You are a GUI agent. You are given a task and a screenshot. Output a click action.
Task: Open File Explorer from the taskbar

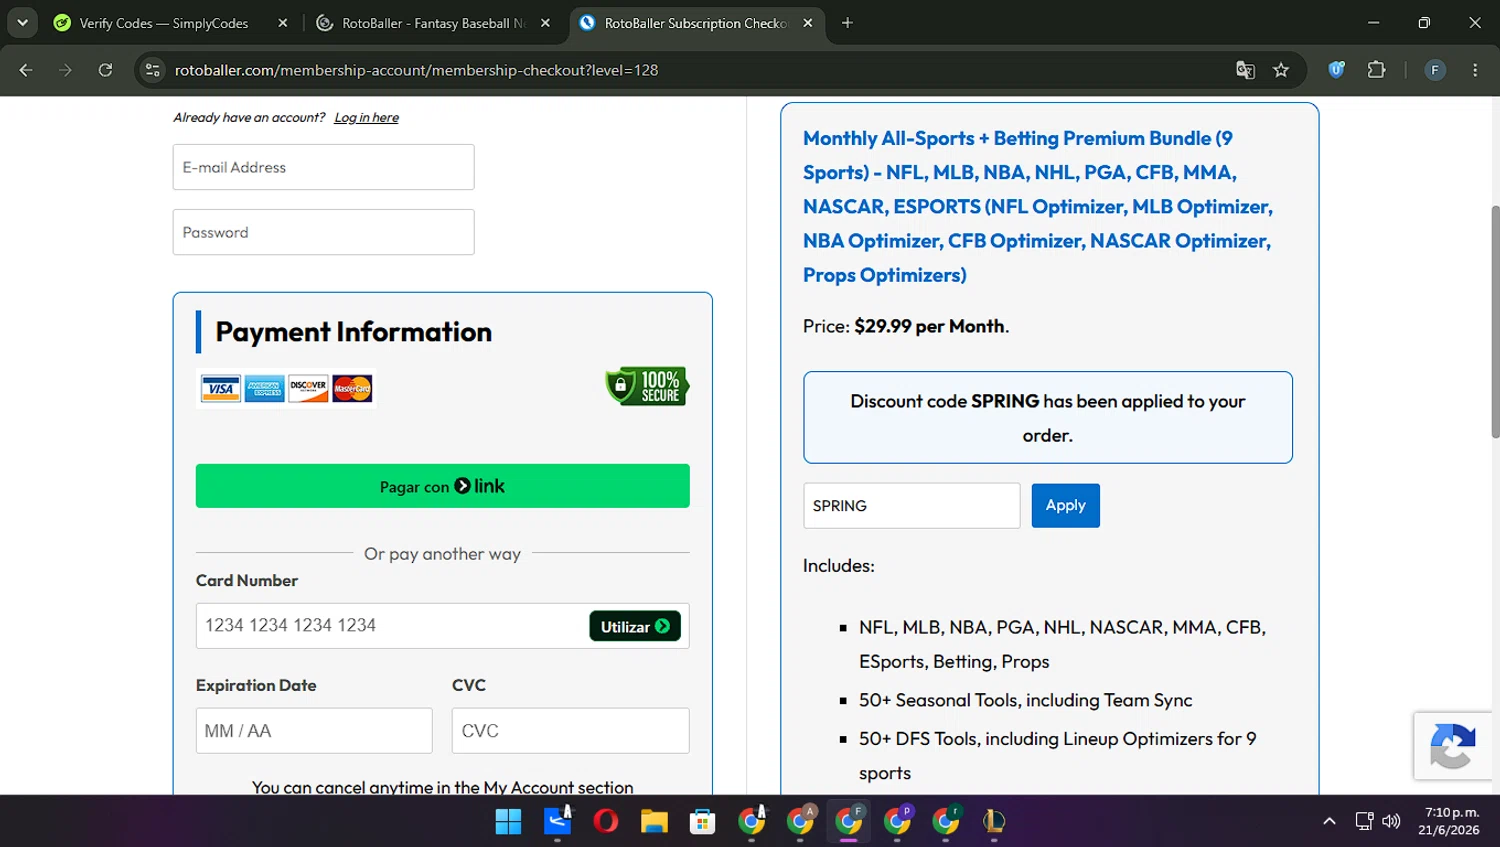coord(654,821)
